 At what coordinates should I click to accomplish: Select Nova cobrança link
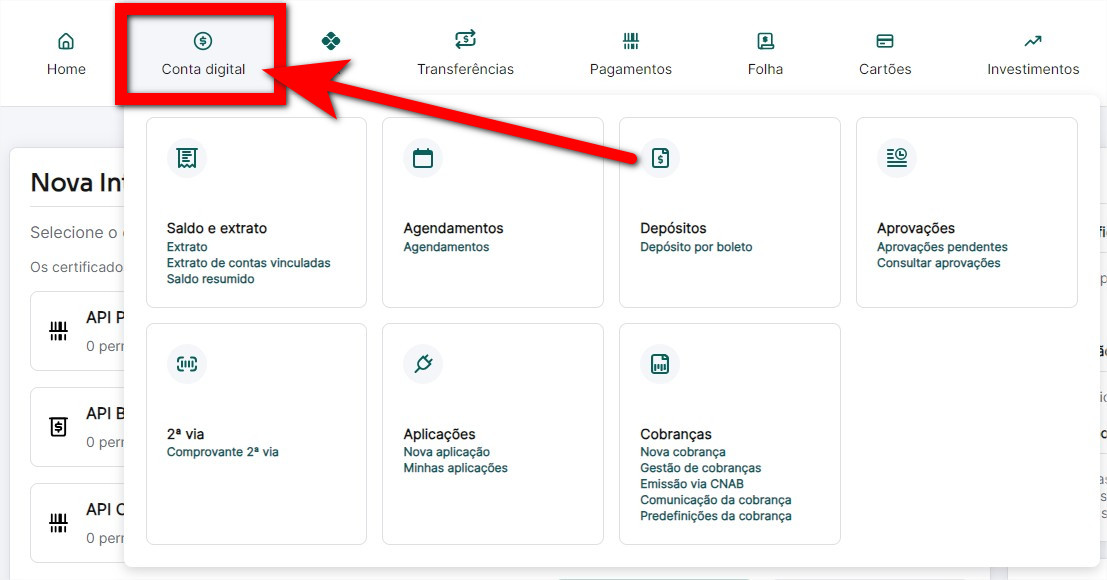[x=683, y=452]
